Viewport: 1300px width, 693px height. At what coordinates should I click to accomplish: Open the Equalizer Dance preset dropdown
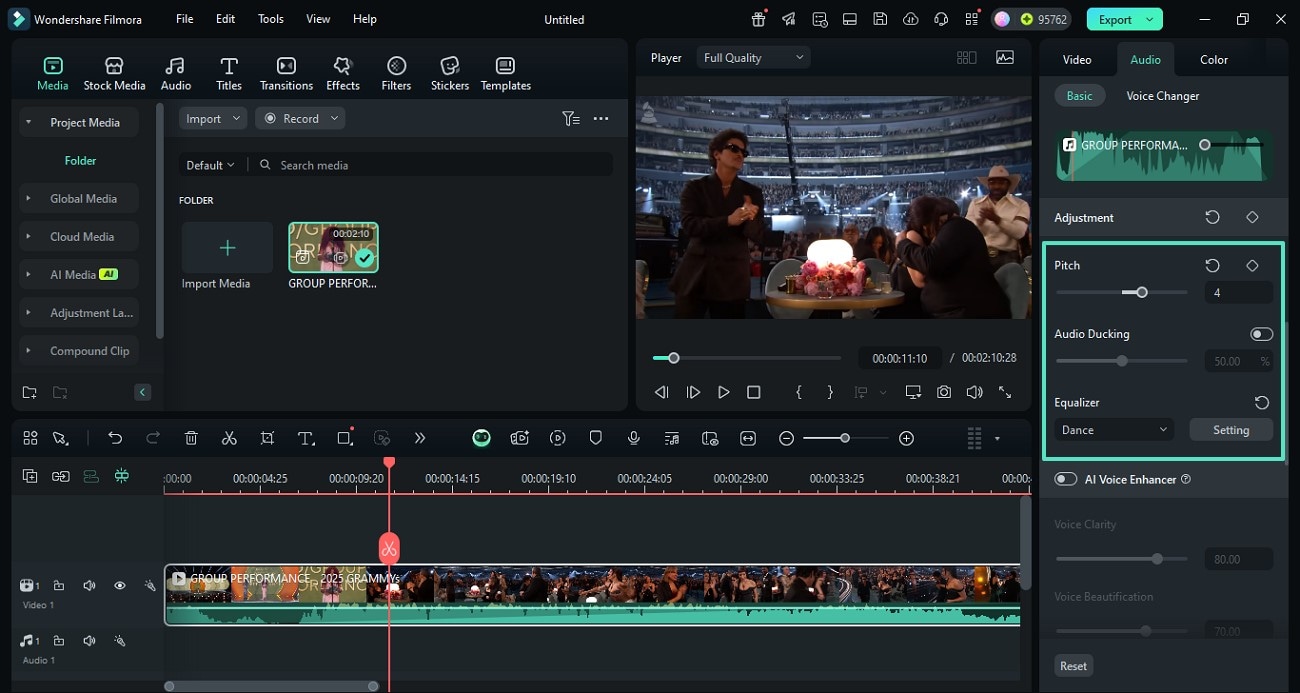(x=1113, y=430)
